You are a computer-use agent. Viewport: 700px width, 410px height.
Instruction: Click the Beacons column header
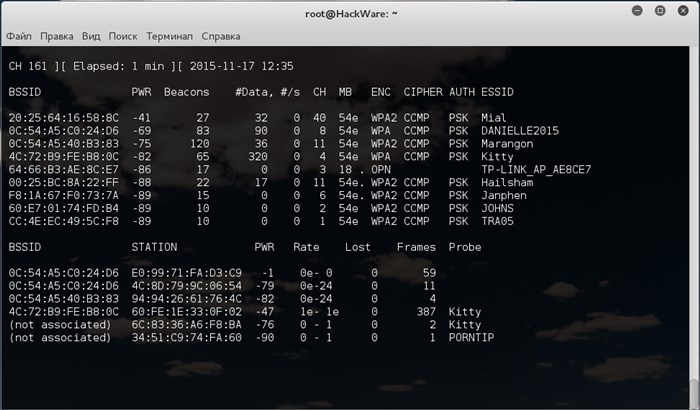coord(187,92)
